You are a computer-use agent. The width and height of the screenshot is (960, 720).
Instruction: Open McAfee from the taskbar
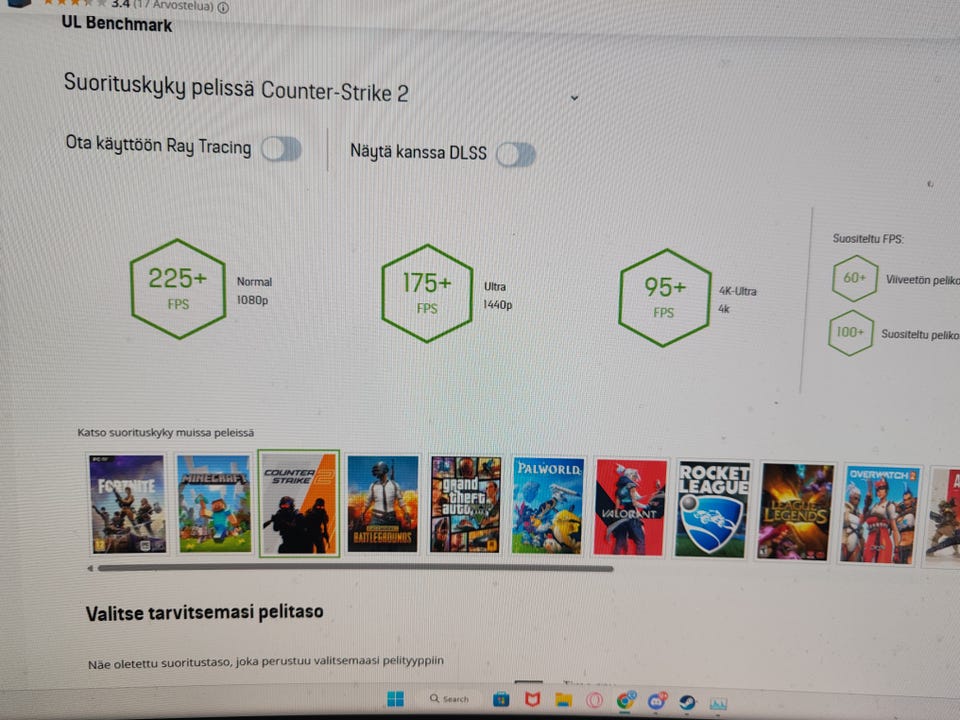(x=532, y=699)
